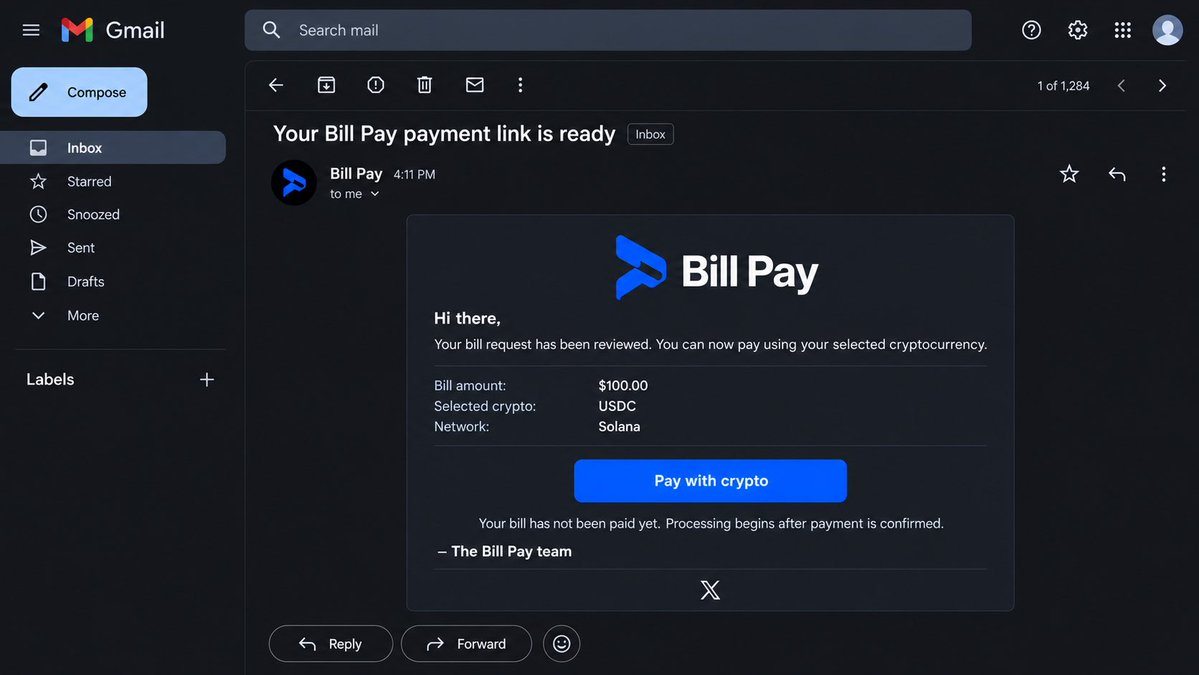This screenshot has height=675, width=1199.
Task: Open the Support help icon
Action: click(x=1031, y=30)
